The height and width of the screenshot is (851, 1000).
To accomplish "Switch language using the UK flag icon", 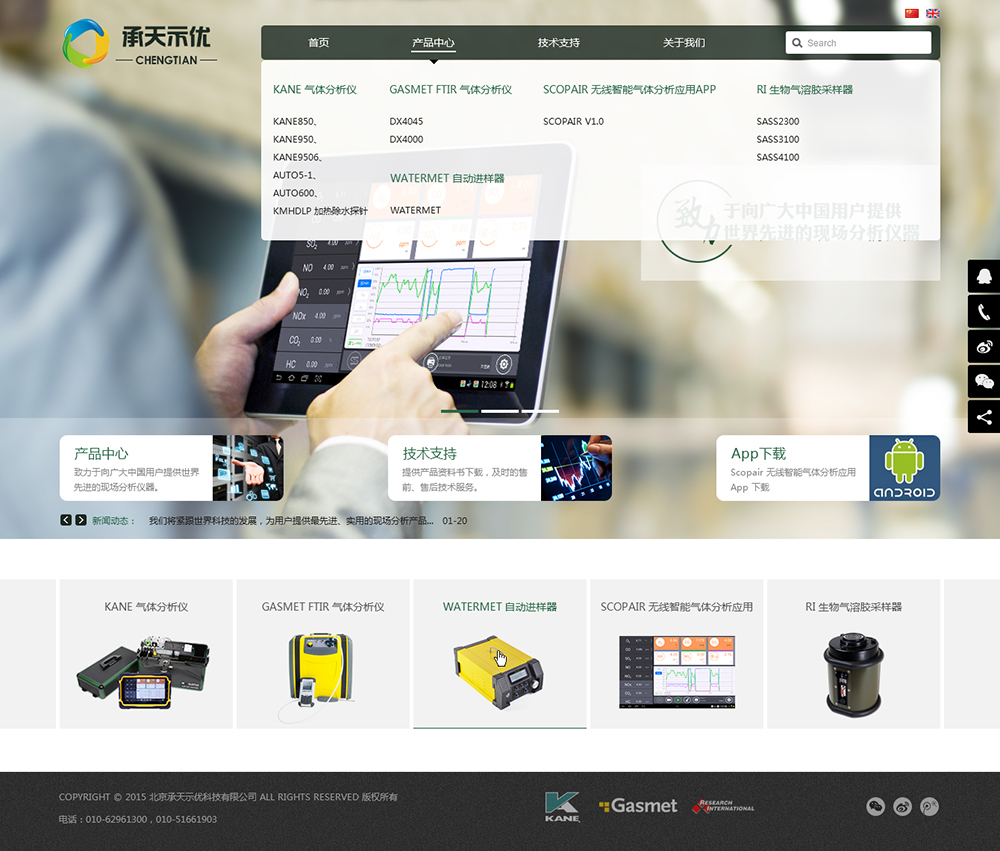I will [x=933, y=14].
